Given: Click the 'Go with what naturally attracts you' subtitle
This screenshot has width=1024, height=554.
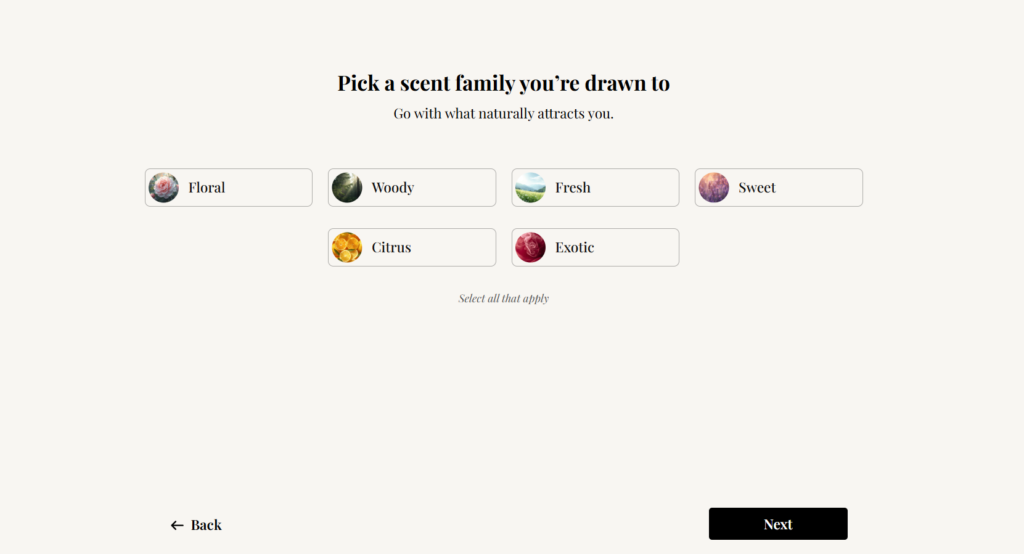Looking at the screenshot, I should [504, 114].
